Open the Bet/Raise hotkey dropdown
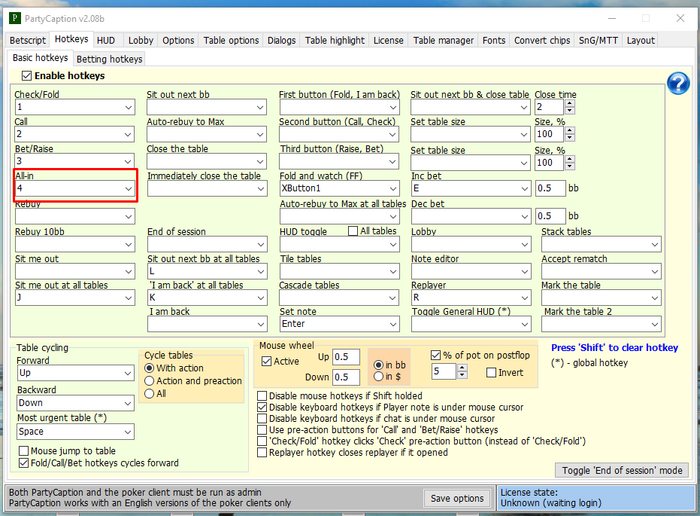700x516 pixels. point(75,161)
